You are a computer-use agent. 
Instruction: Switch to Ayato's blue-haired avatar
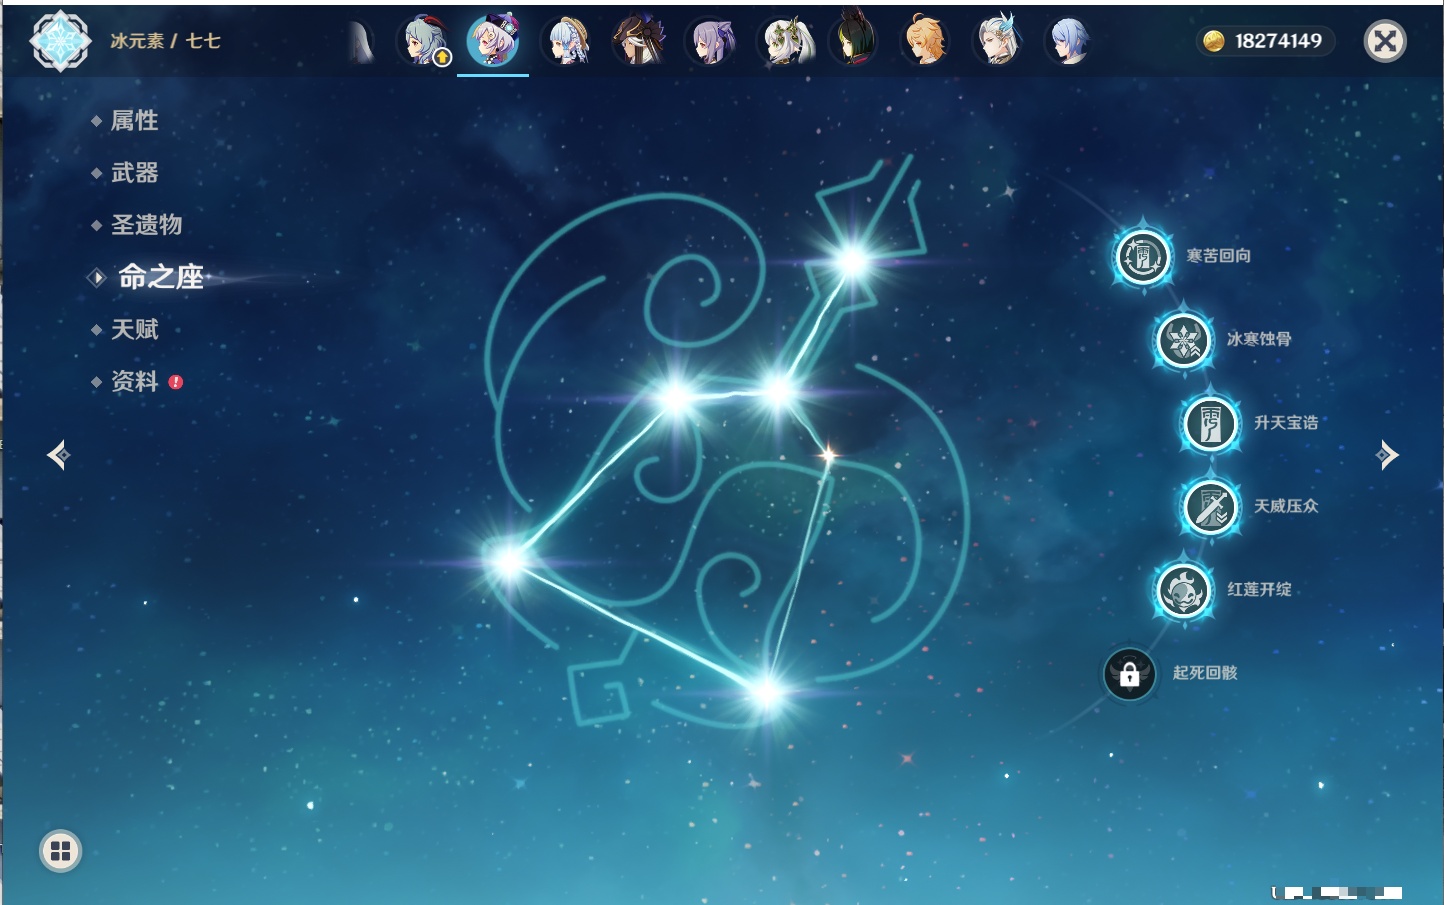pos(1069,41)
